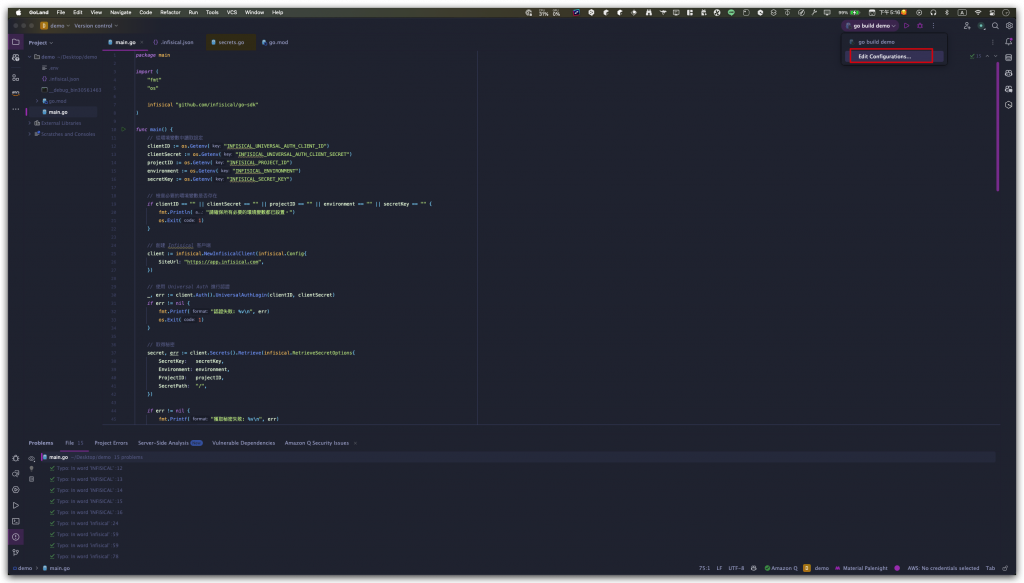The height and width of the screenshot is (583, 1024).
Task: Open the Refactor menu
Action: pyautogui.click(x=170, y=12)
